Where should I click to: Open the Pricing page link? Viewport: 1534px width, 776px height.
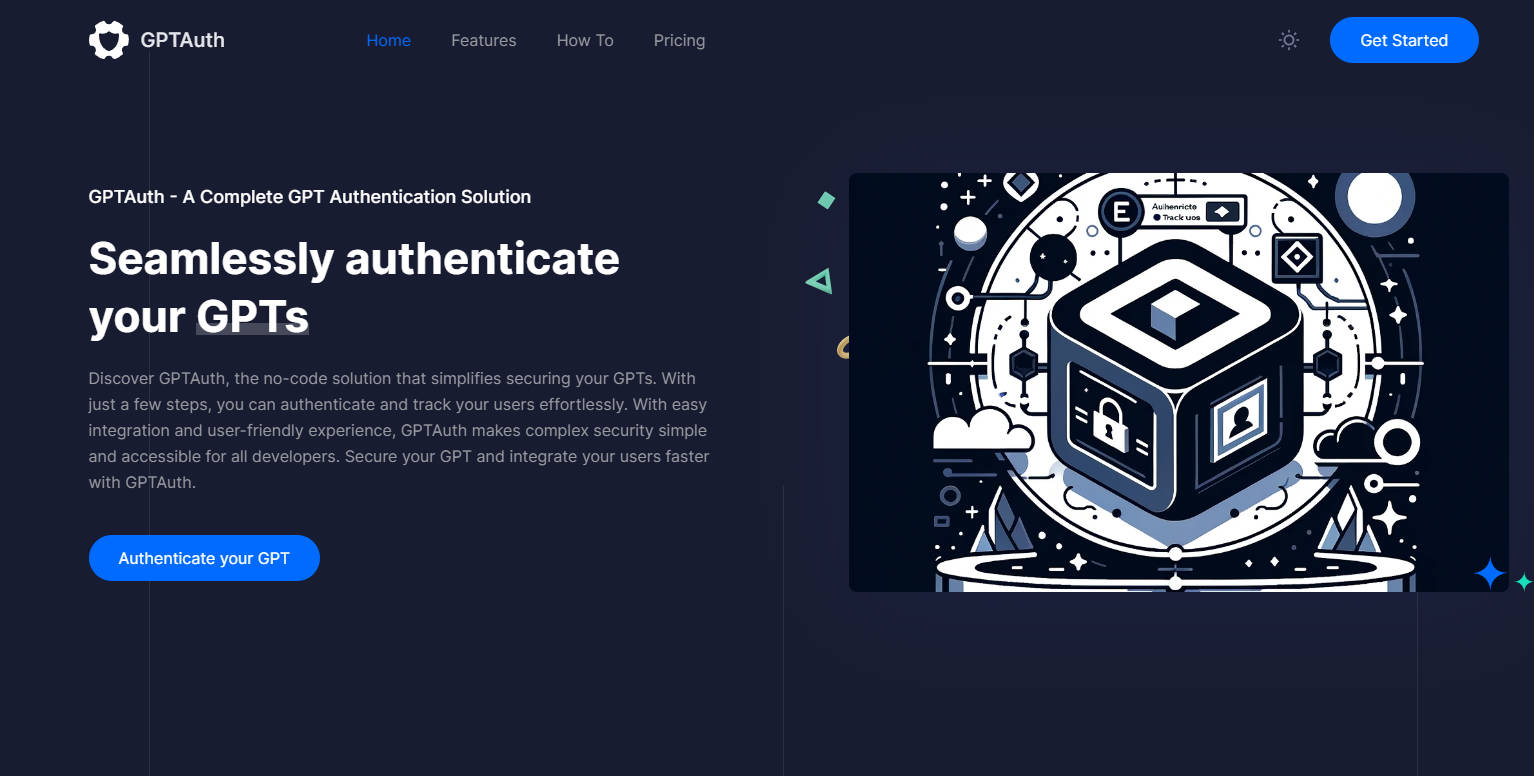[x=679, y=40]
